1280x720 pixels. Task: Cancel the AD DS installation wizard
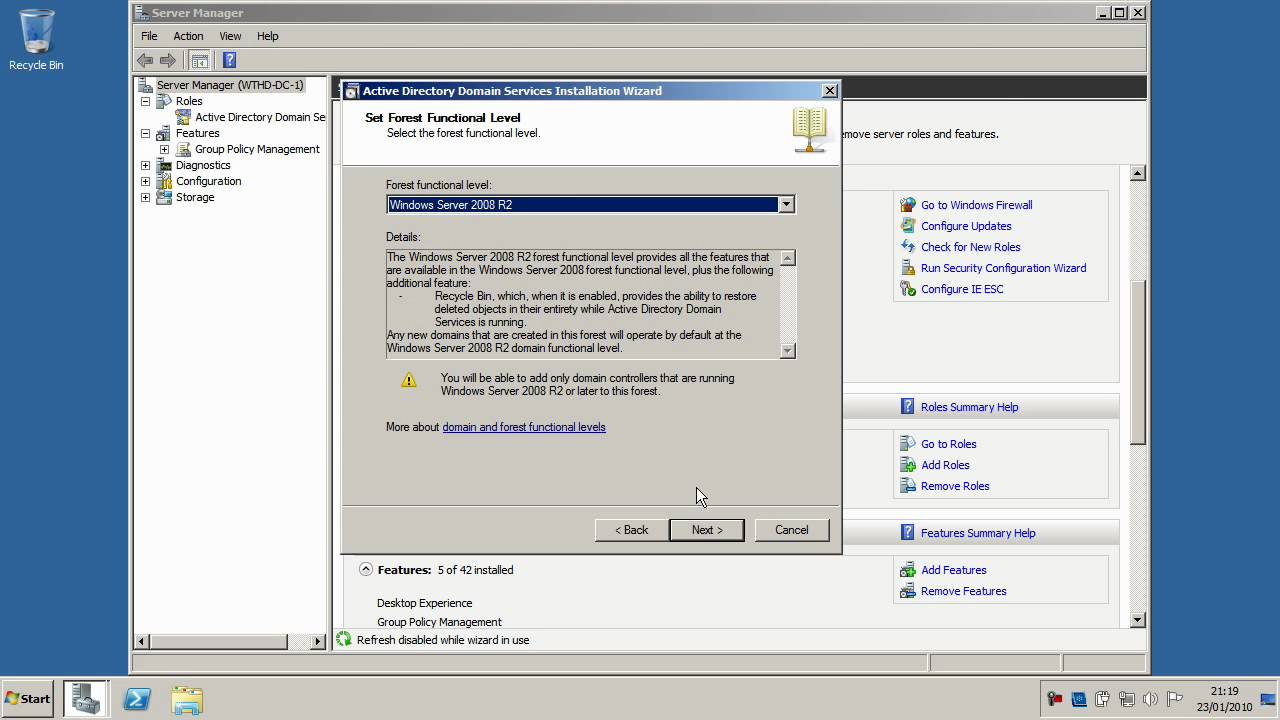click(x=792, y=530)
